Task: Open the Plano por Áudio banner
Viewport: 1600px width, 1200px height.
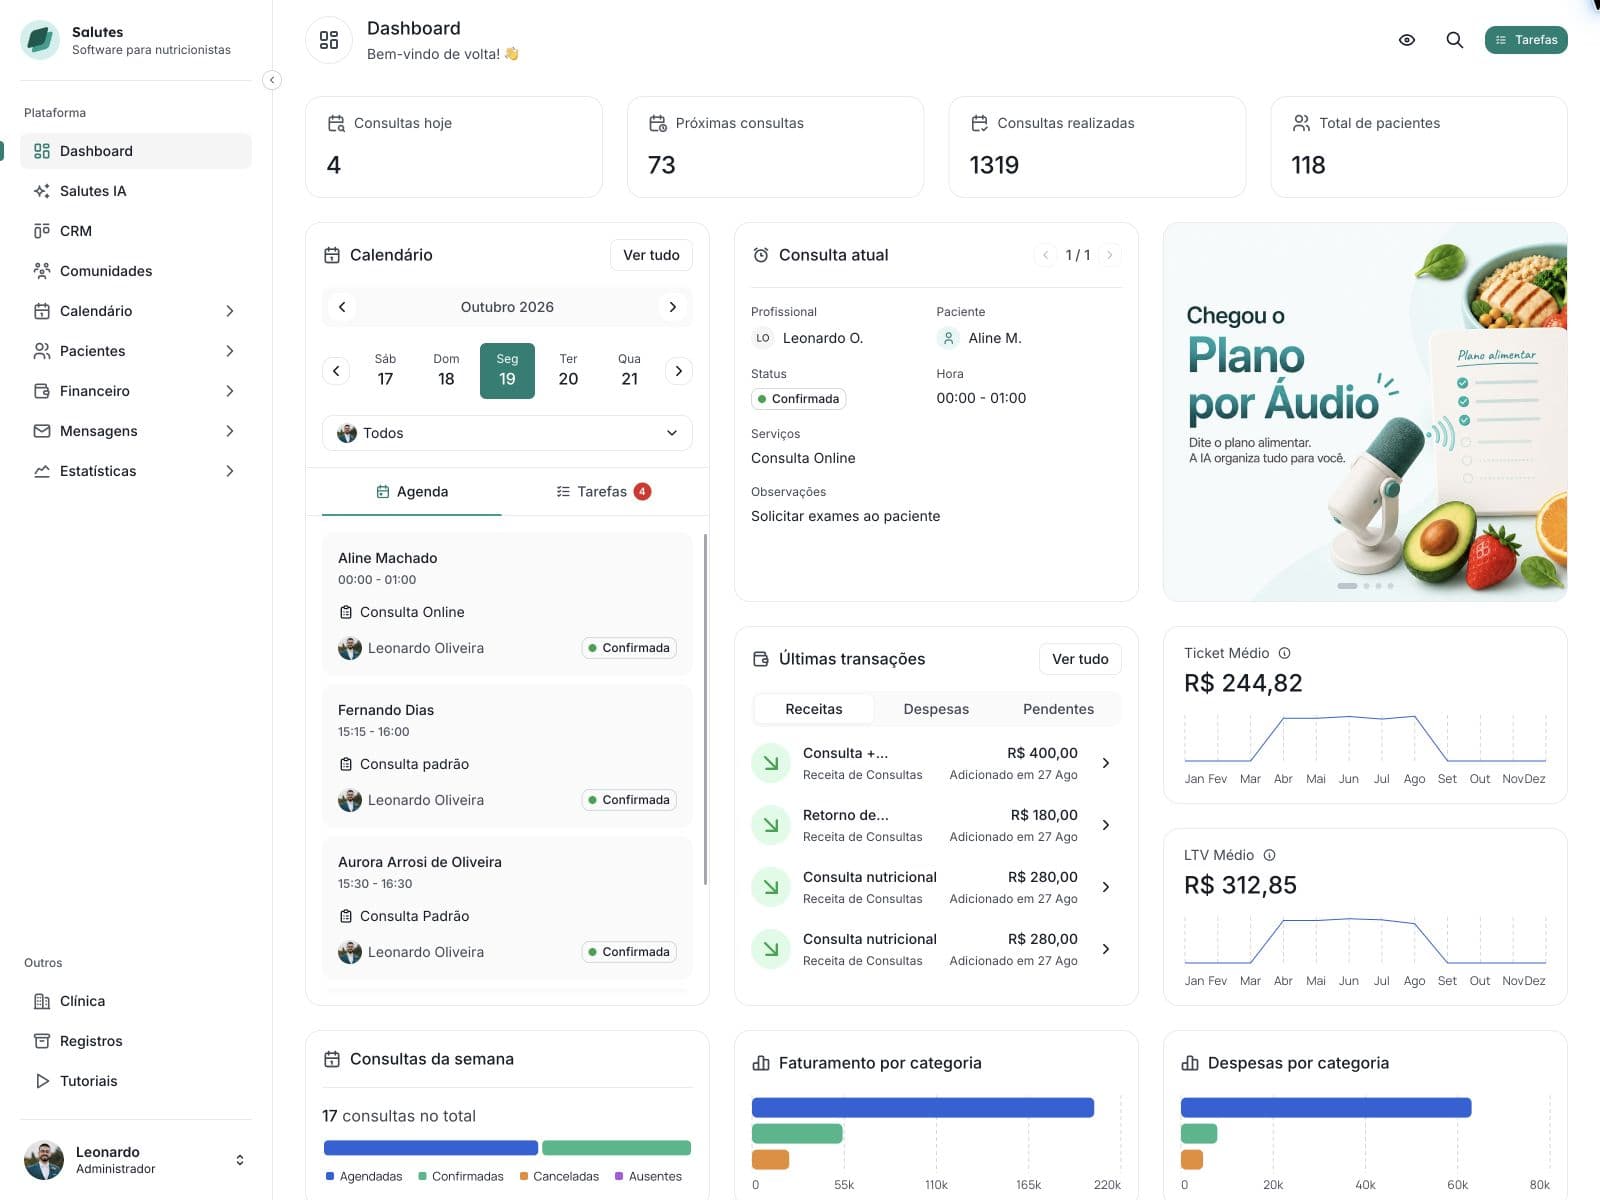Action: (1365, 412)
